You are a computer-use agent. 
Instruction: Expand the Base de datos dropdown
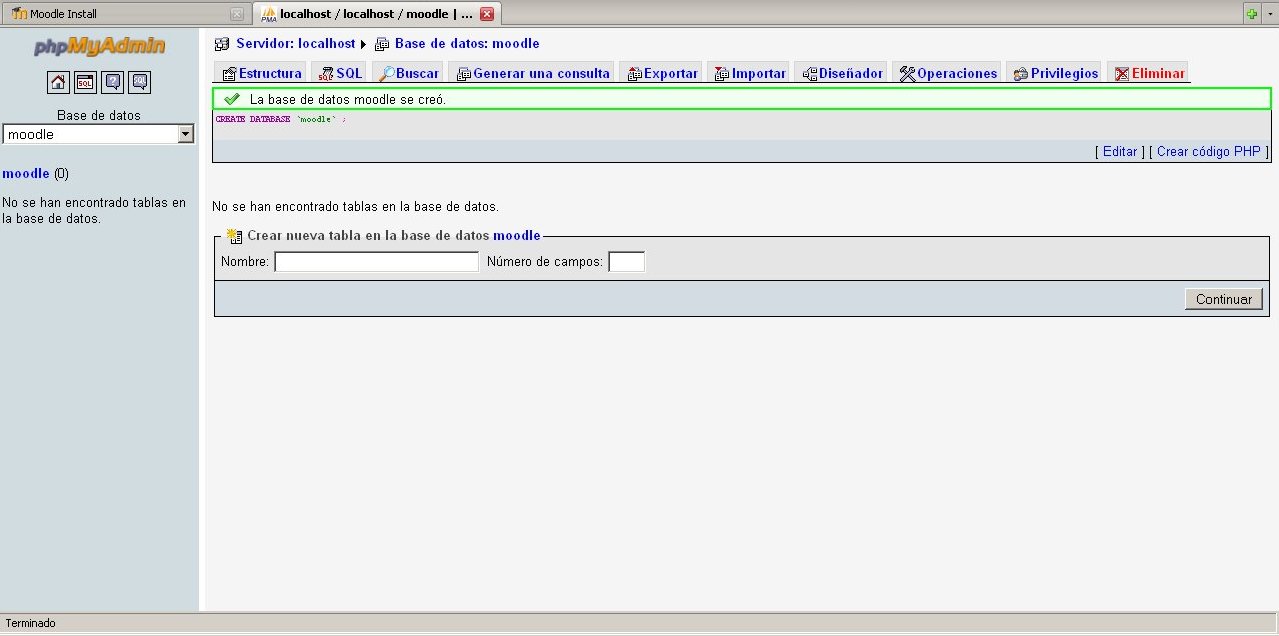tap(185, 134)
